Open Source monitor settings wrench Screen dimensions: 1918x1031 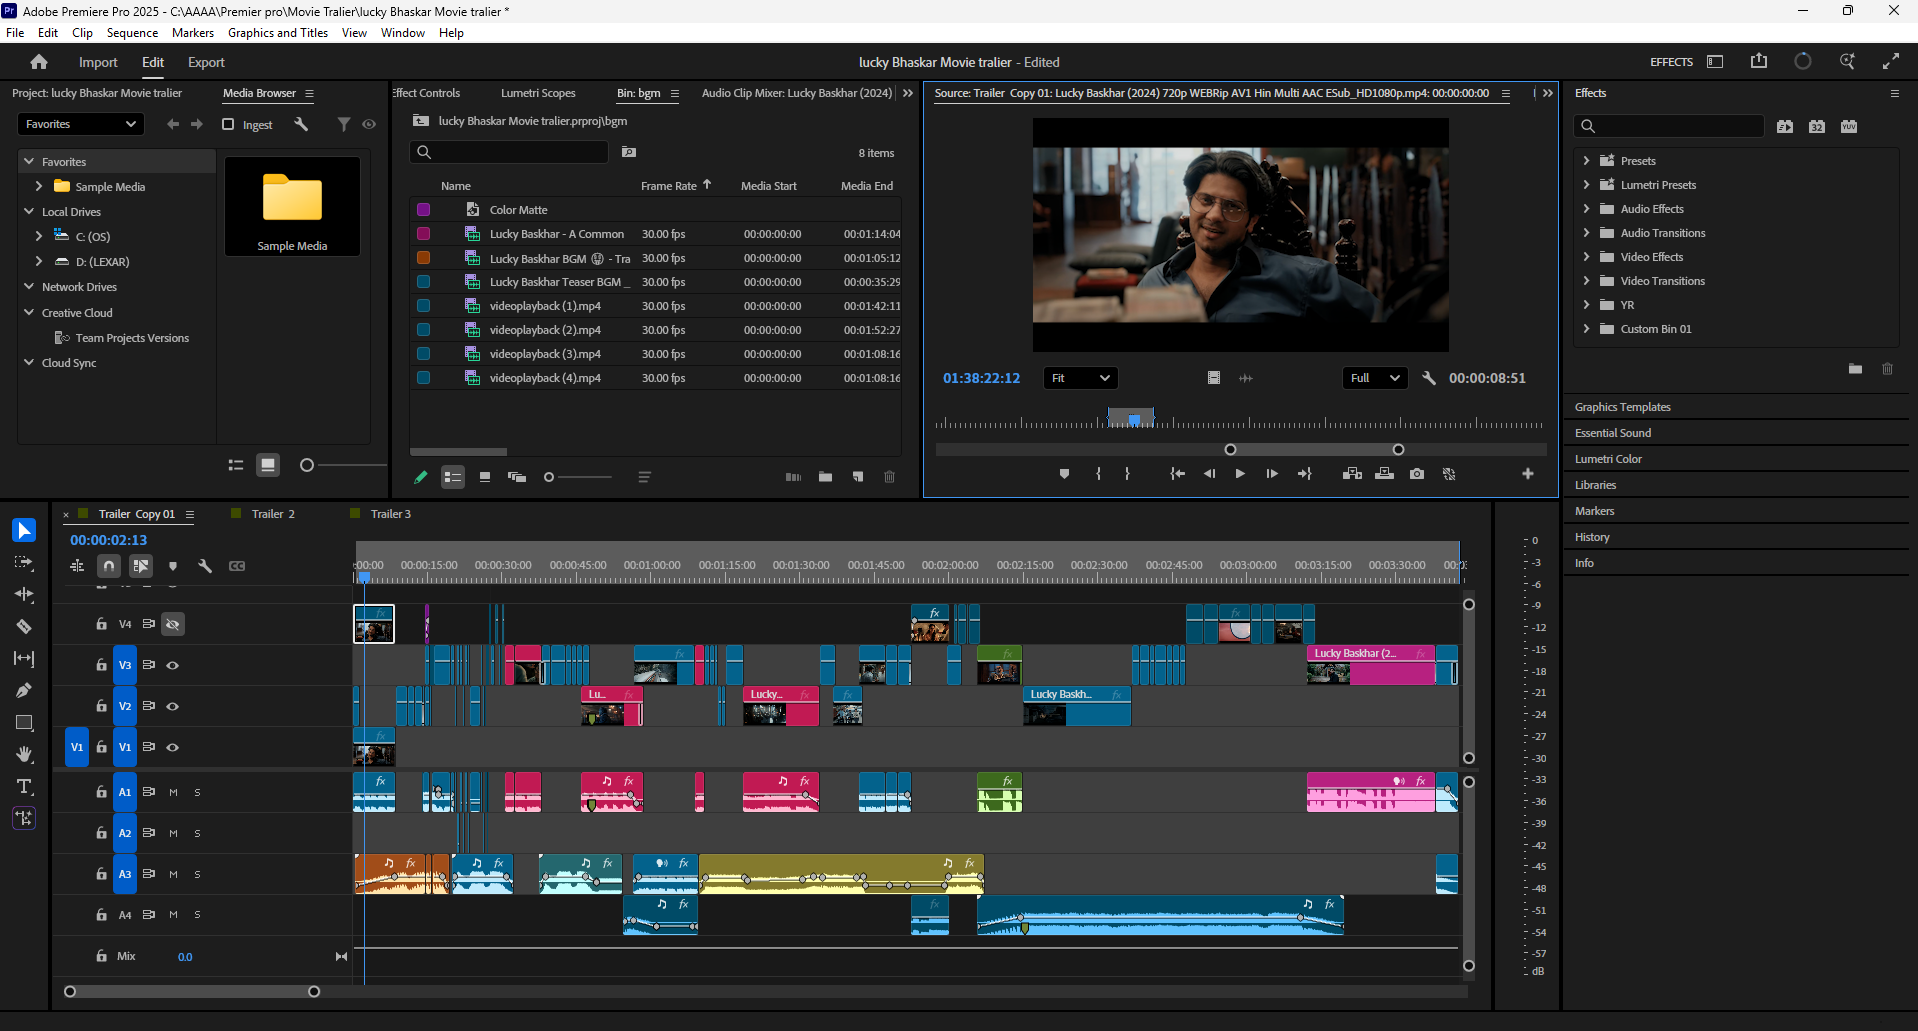pos(1429,378)
